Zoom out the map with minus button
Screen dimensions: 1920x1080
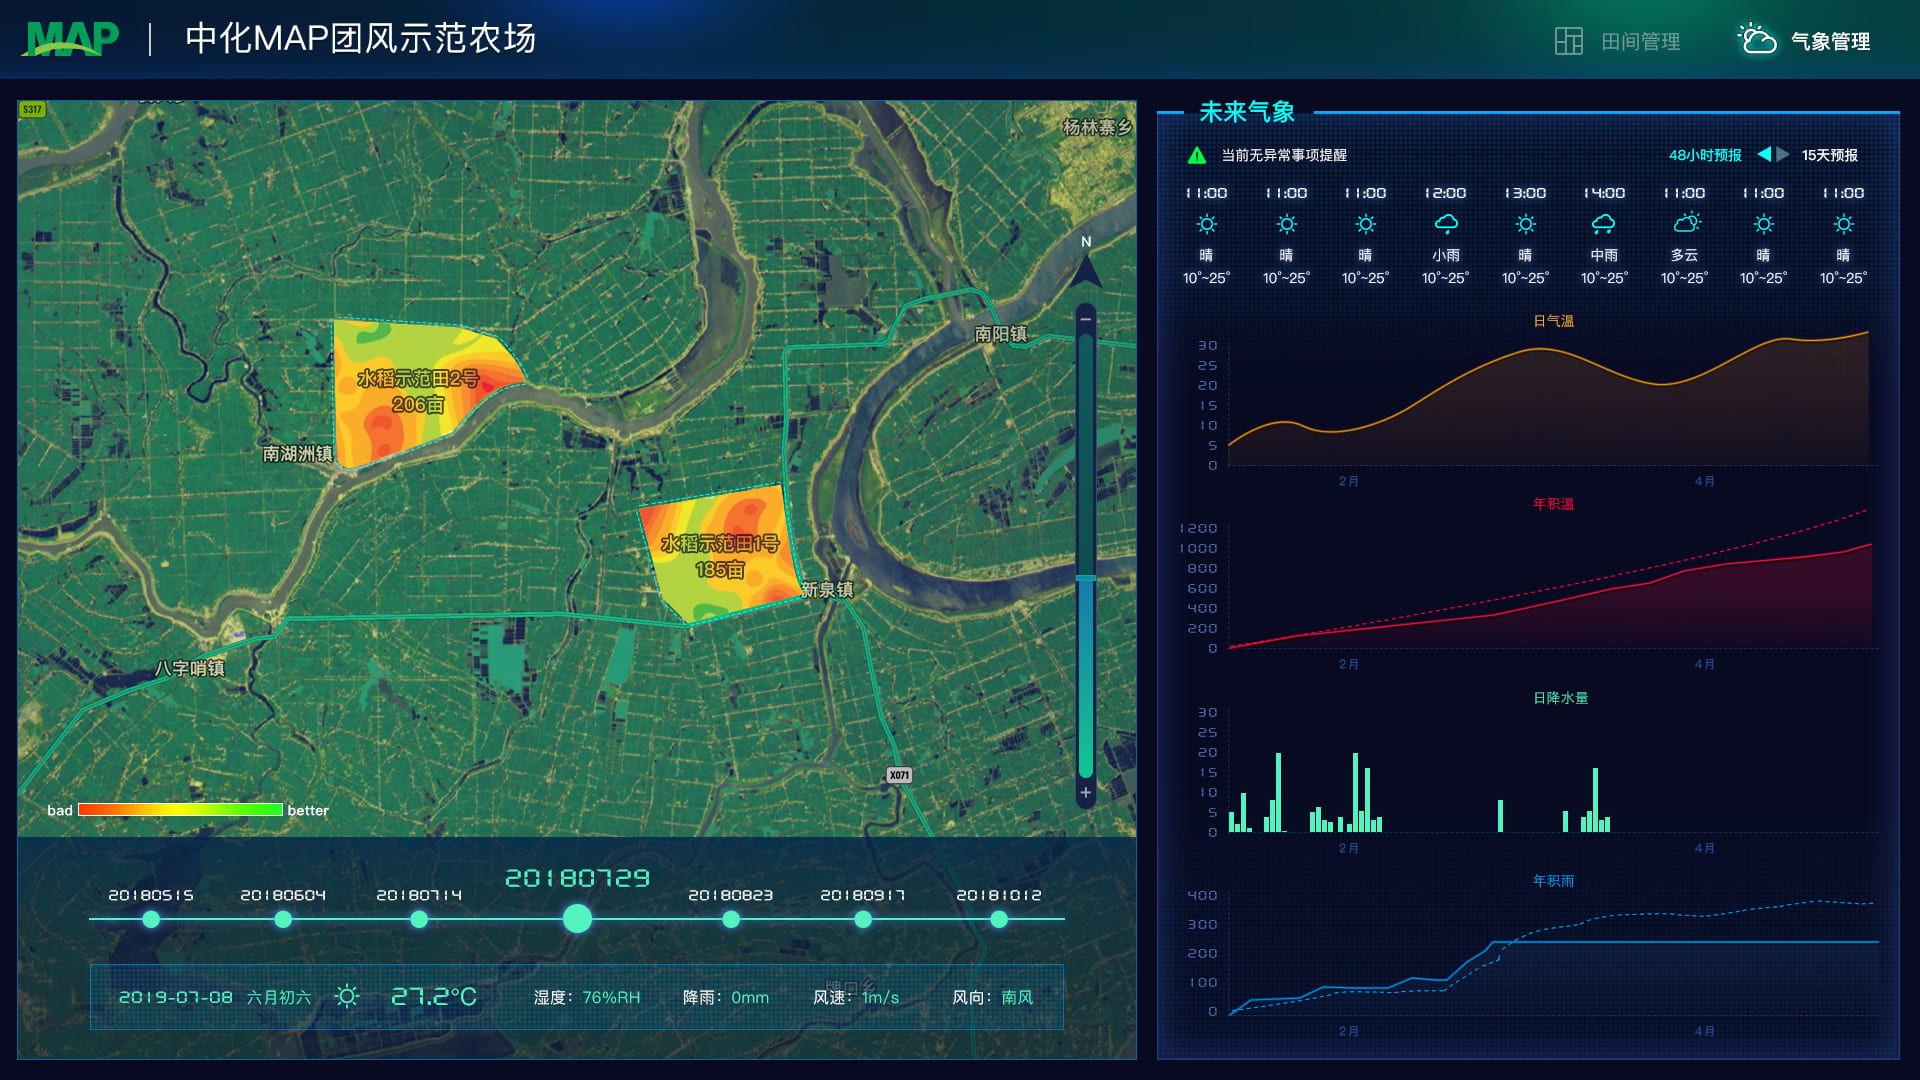1085,319
